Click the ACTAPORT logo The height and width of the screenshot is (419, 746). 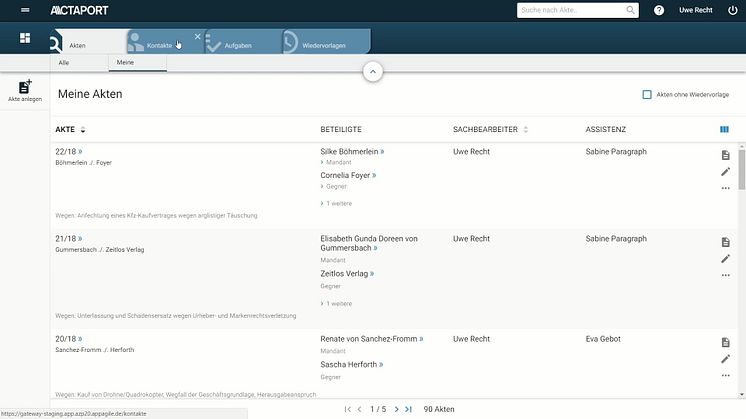(79, 10)
